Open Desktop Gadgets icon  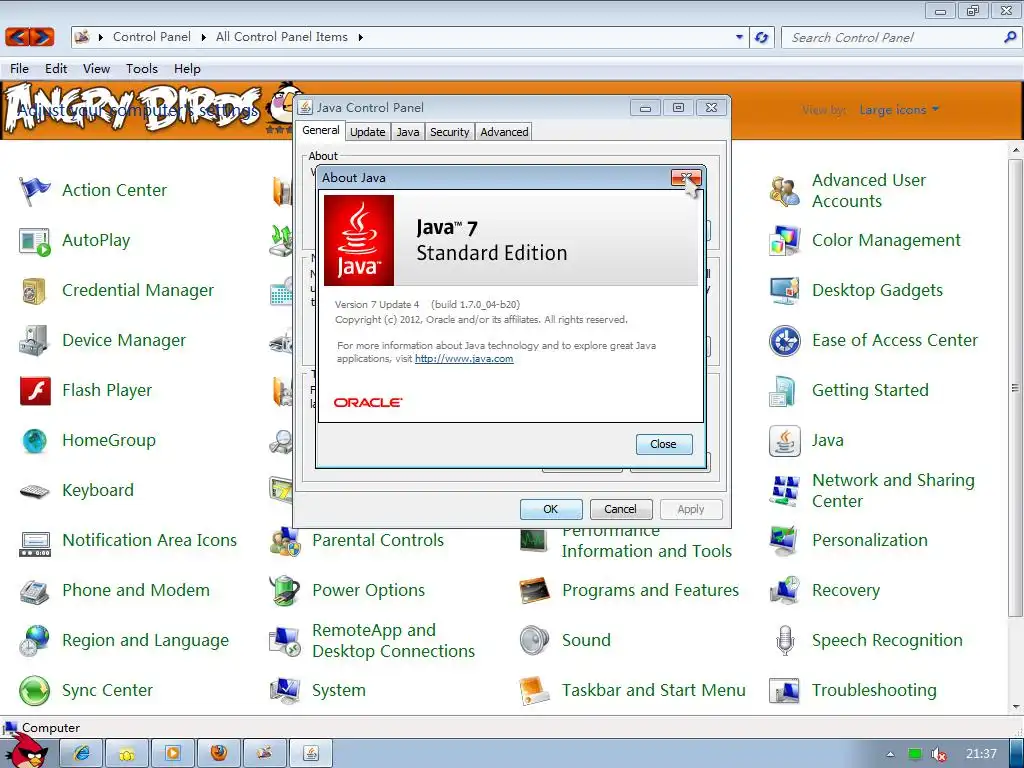784,291
